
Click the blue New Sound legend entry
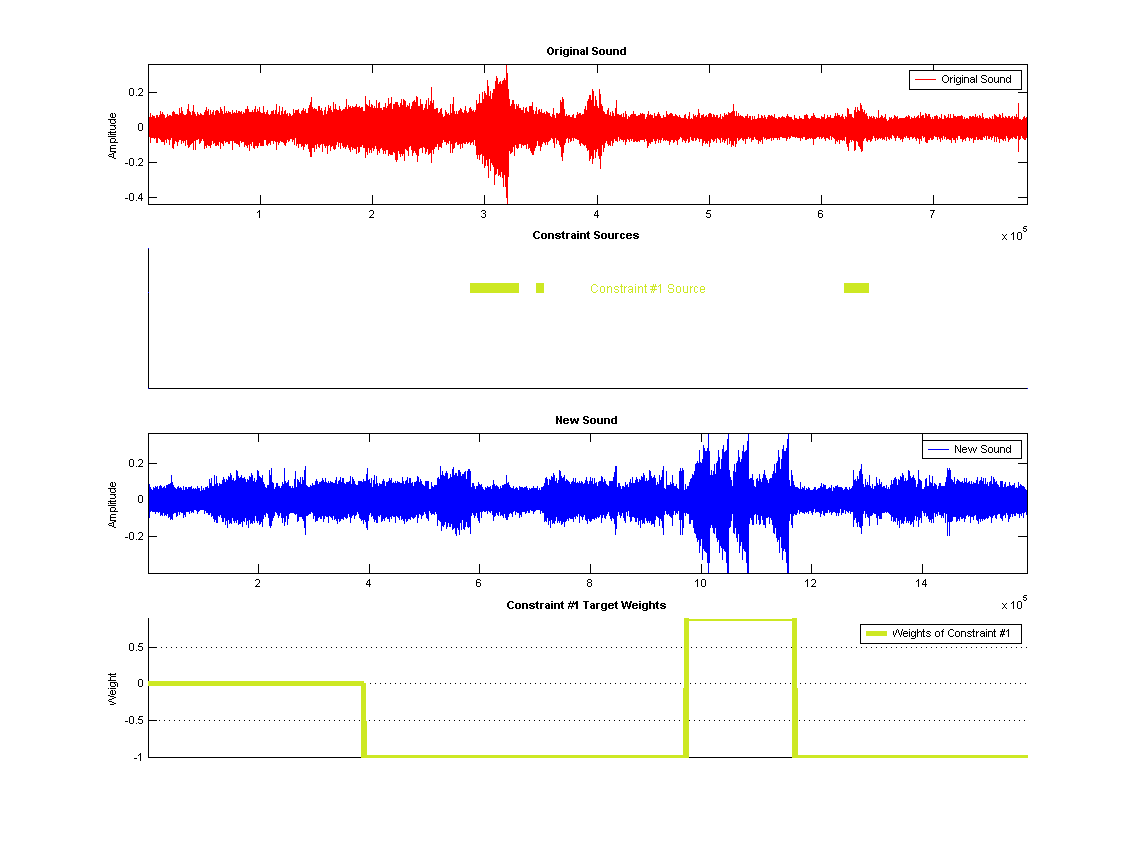(x=971, y=450)
